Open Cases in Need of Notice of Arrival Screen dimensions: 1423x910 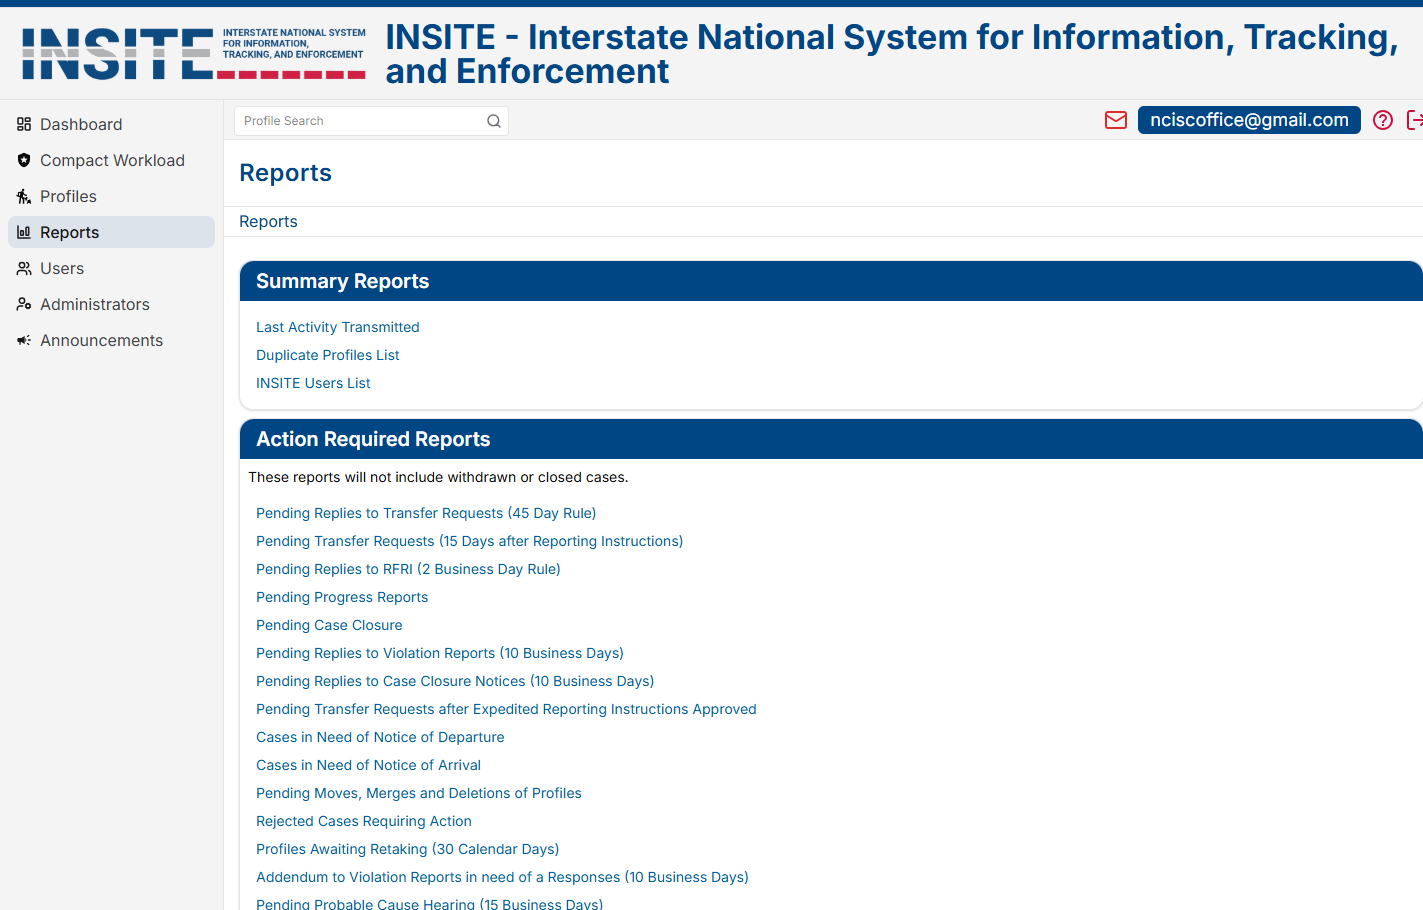pyautogui.click(x=368, y=765)
